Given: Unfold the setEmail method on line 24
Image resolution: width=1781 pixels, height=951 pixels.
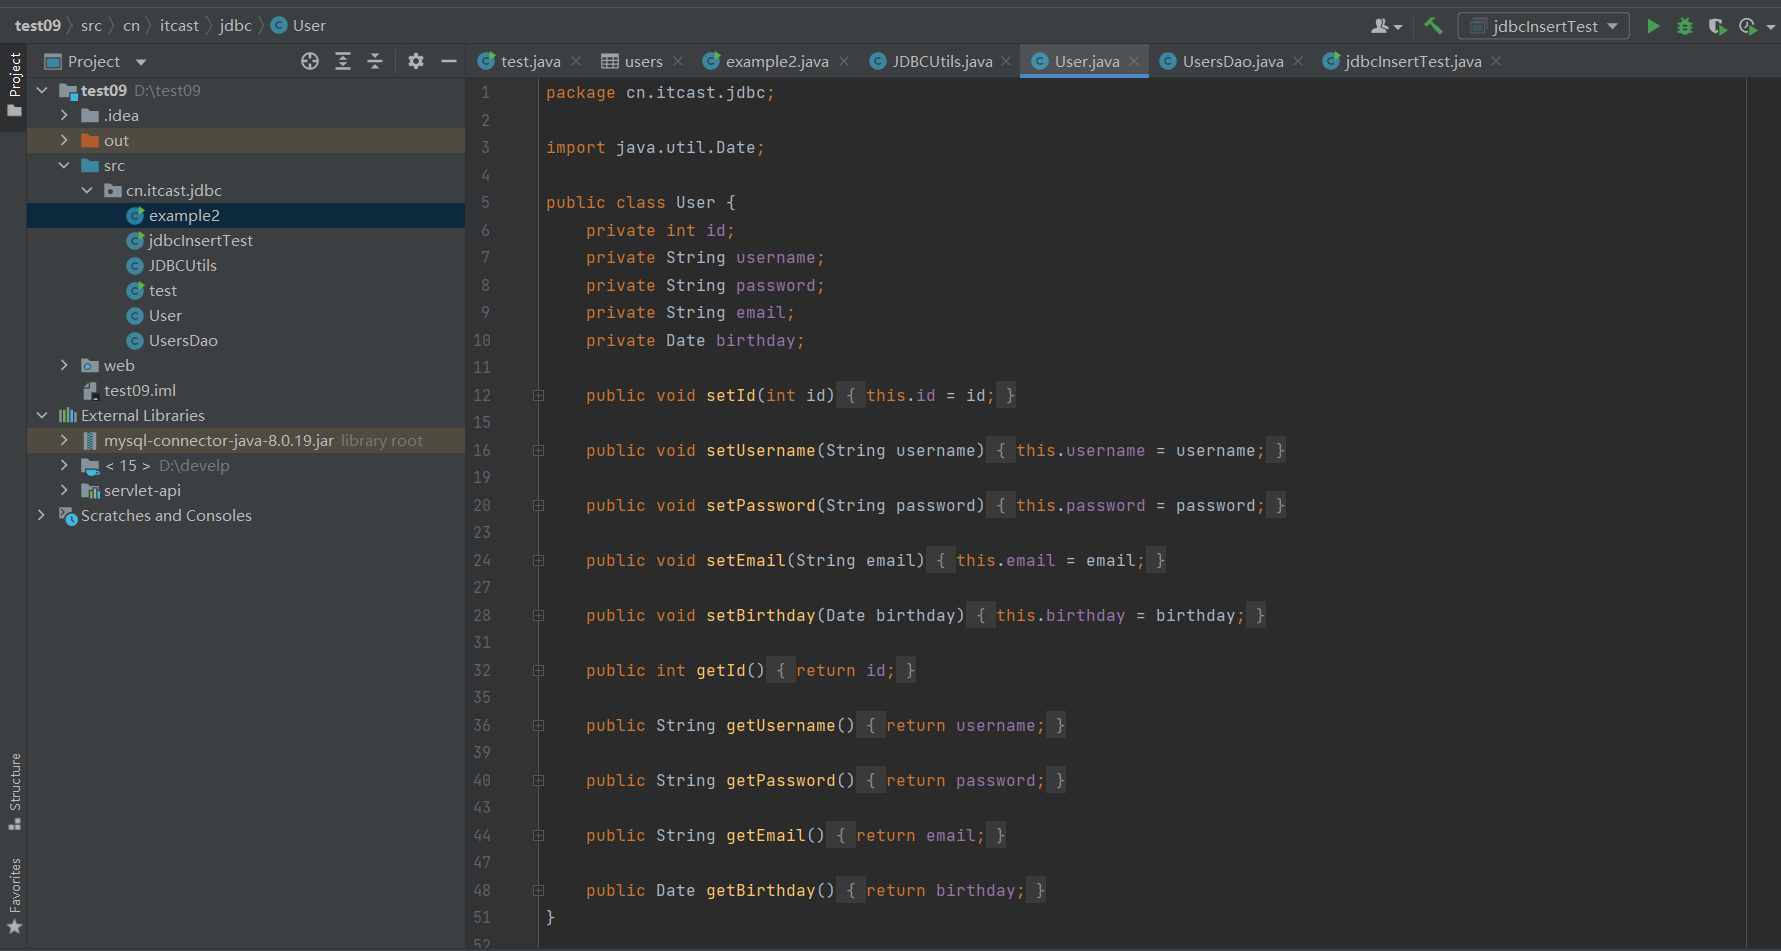Looking at the screenshot, I should 538,560.
